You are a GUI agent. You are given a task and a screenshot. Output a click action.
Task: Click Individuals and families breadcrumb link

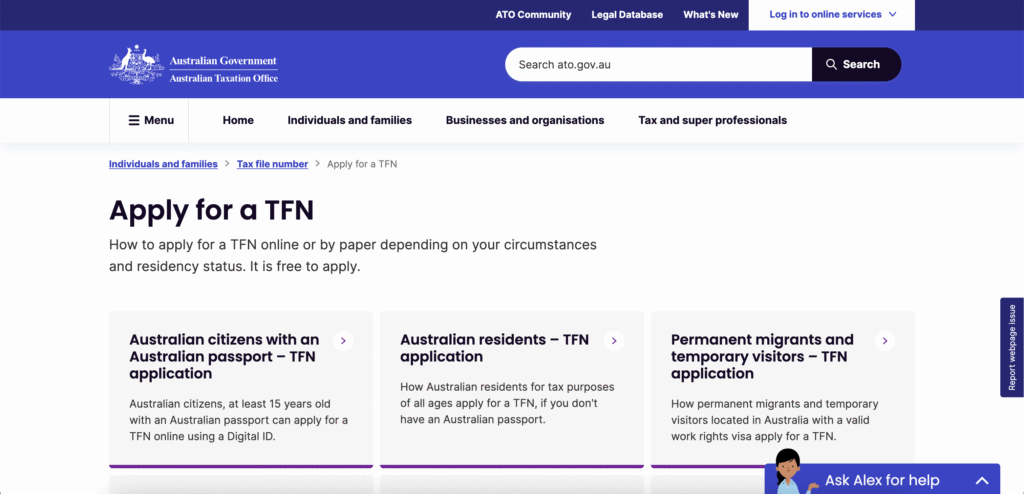tap(163, 164)
